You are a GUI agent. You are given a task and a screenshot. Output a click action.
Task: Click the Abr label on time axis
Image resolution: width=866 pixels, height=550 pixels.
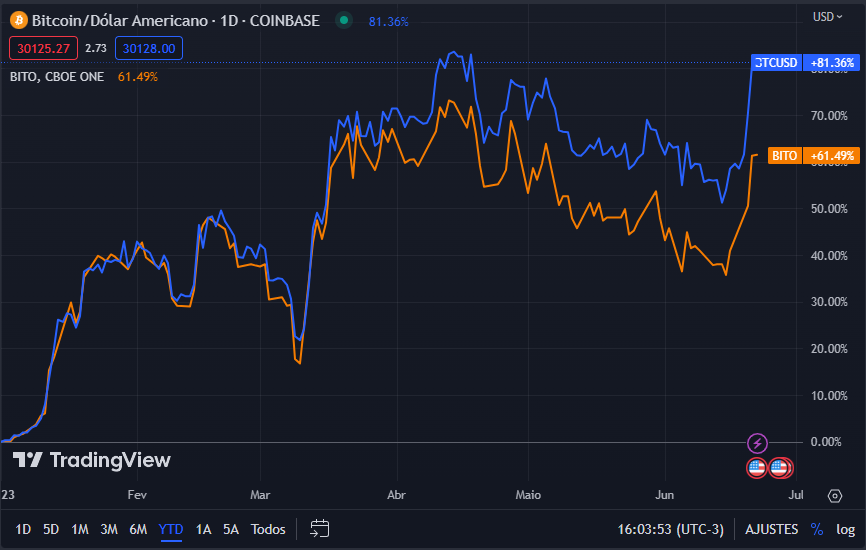396,495
